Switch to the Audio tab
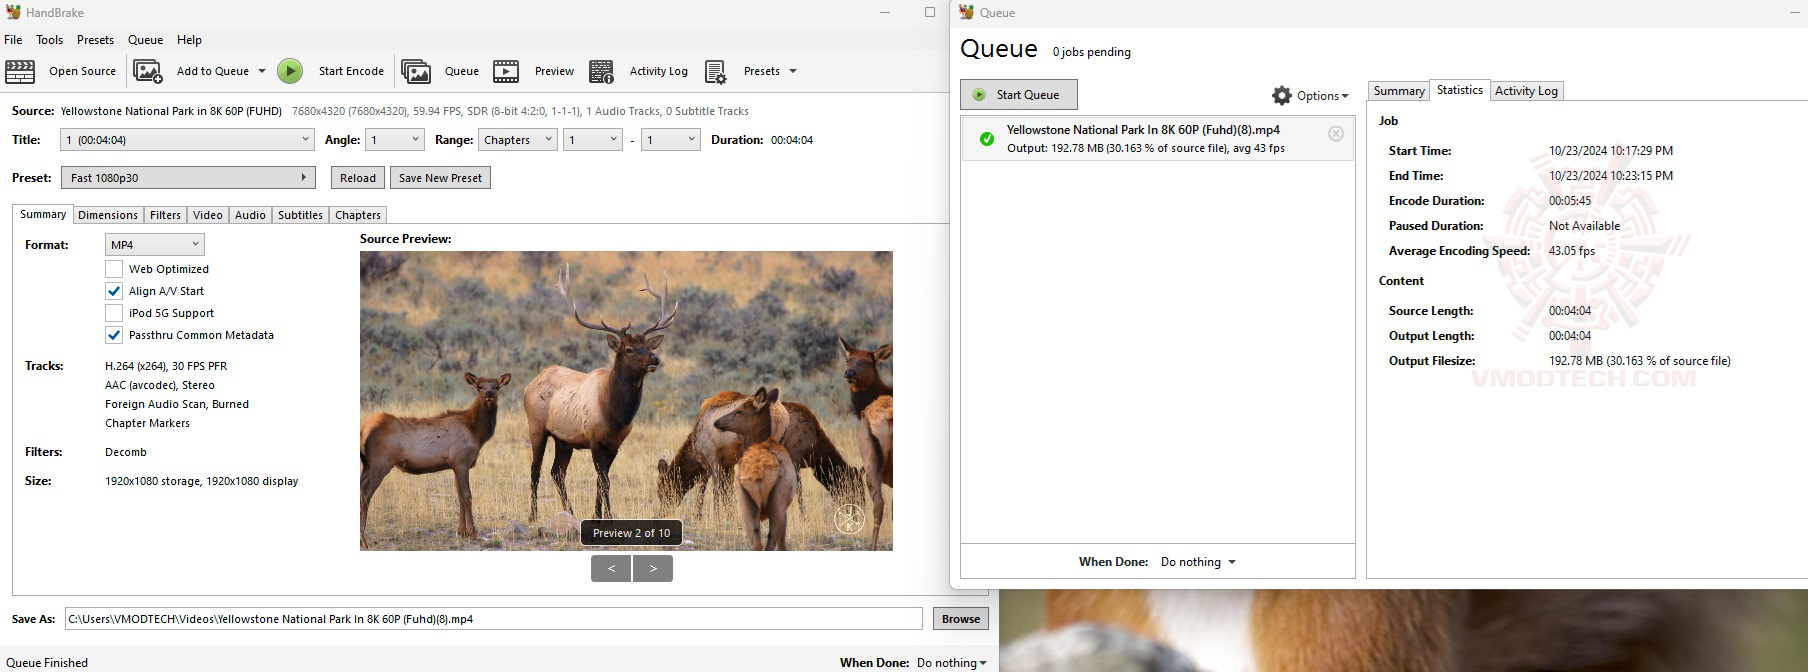Screen dimensions: 1808x672 pos(250,215)
